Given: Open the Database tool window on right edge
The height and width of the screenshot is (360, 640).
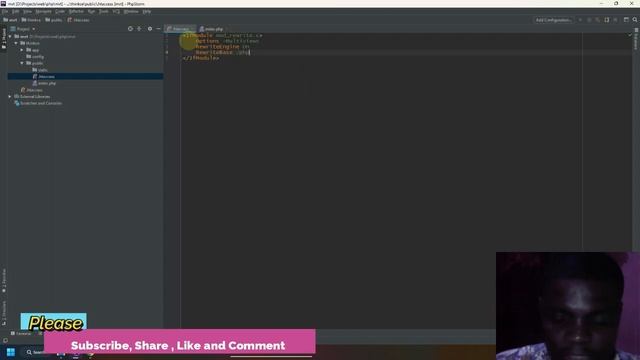Looking at the screenshot, I should click(x=636, y=40).
